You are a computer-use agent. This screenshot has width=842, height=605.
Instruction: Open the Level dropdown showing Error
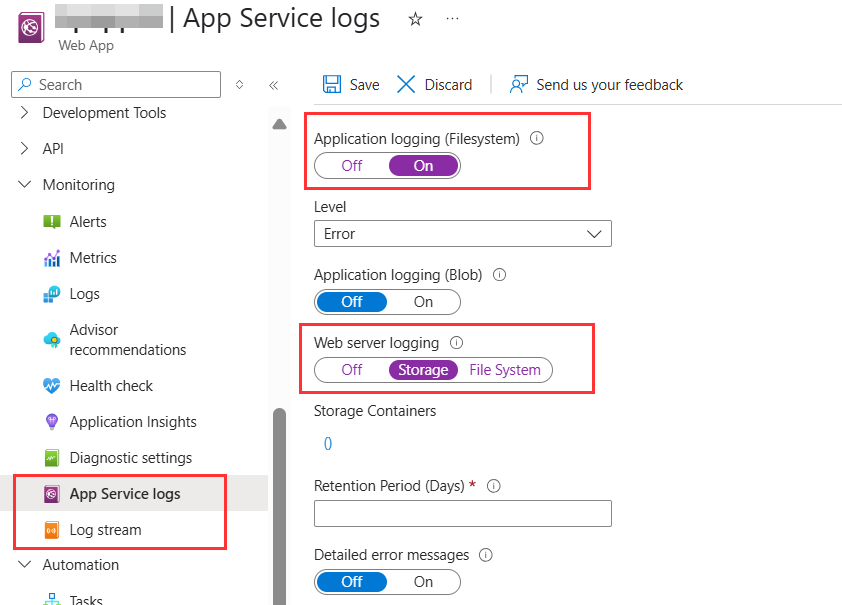tap(463, 234)
